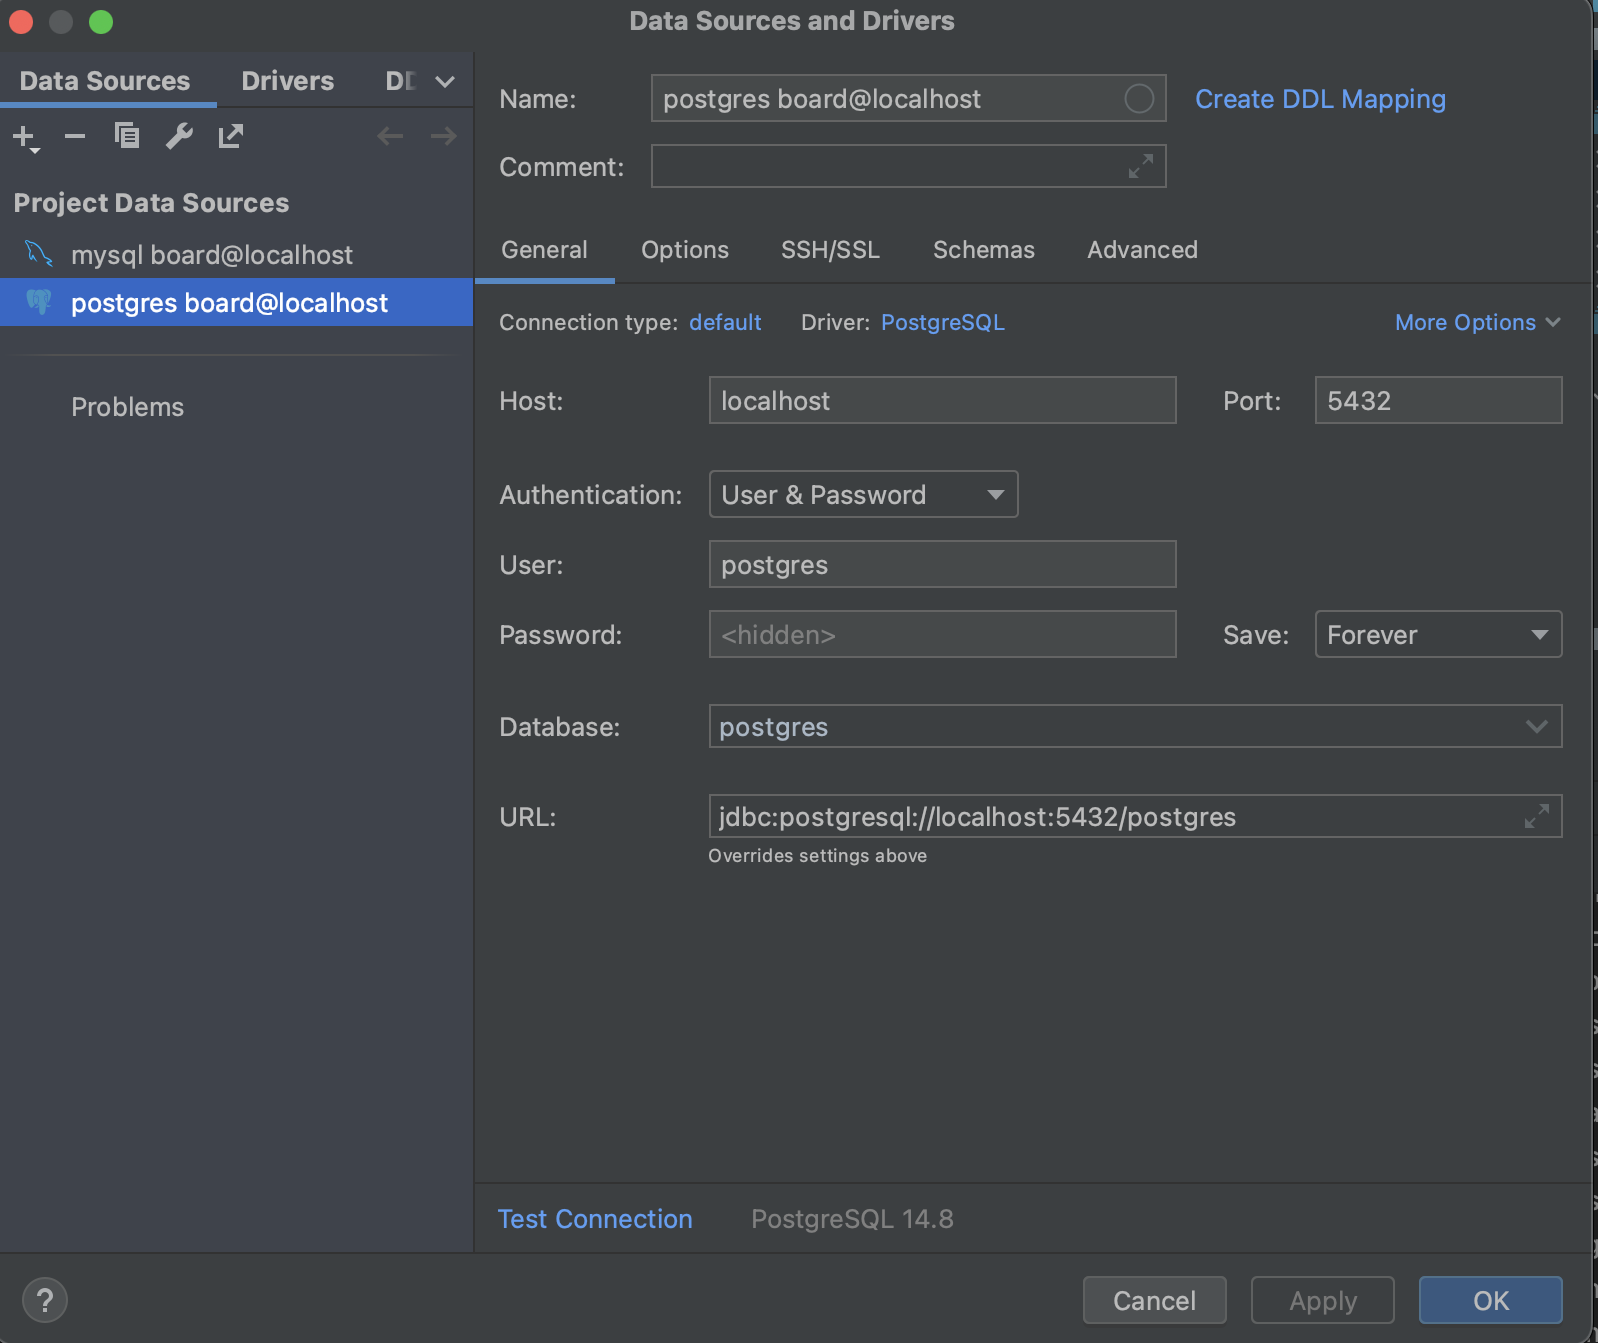Expand the Comment field editor

point(1141,166)
